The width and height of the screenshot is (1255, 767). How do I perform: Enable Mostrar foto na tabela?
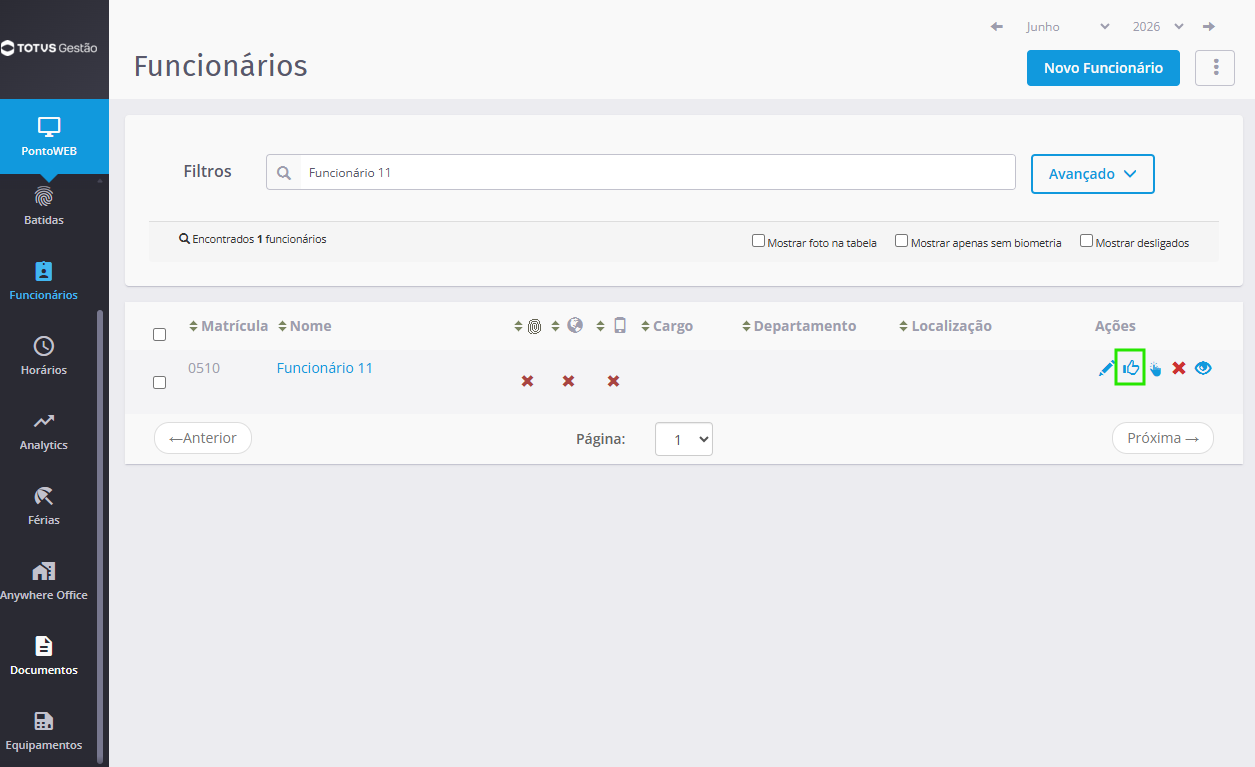click(x=758, y=241)
